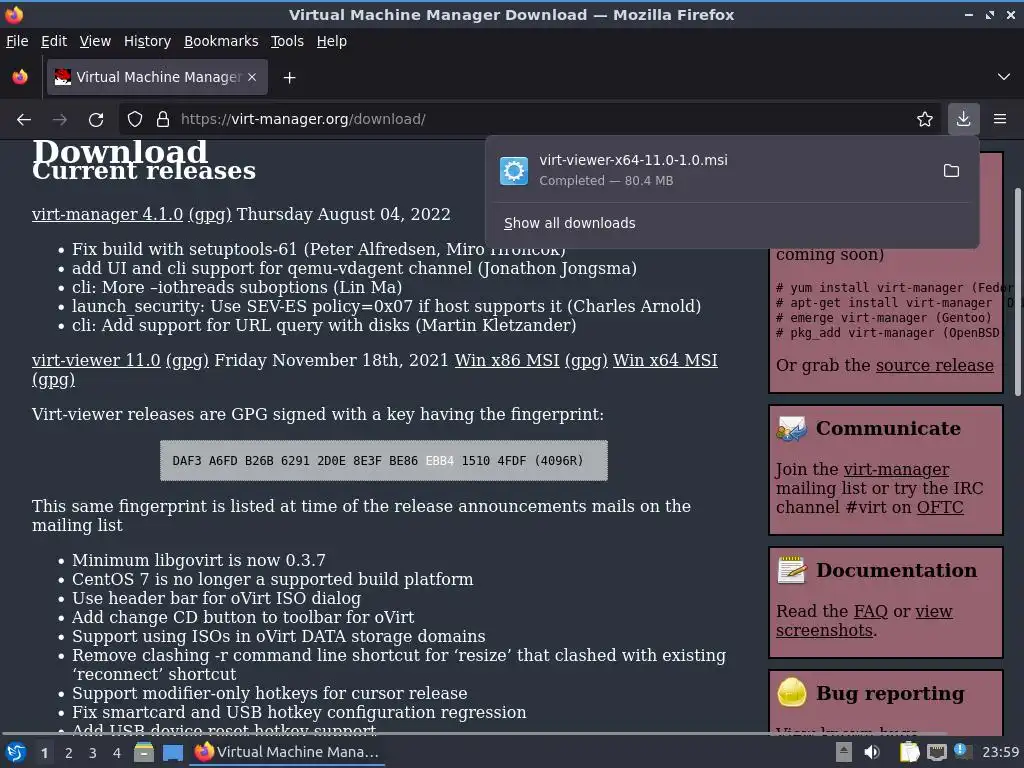Viewport: 1024px width, 768px height.
Task: Show downloaded msi in containing folder
Action: [952, 170]
